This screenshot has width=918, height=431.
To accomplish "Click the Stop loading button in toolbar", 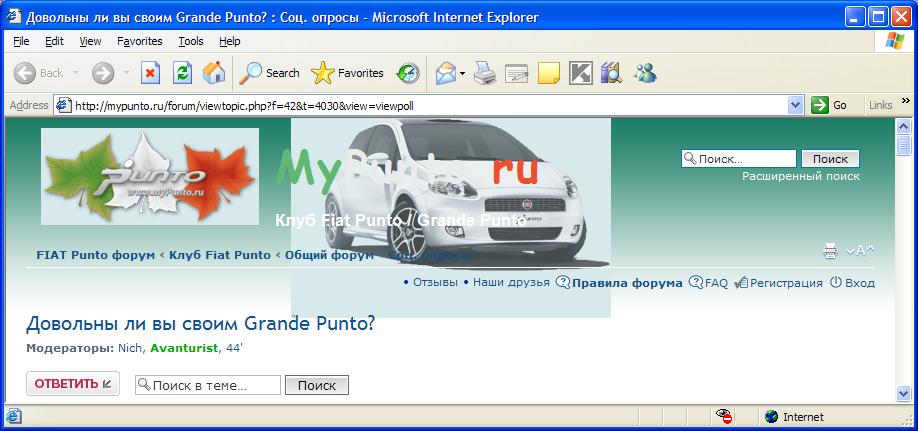I will [x=151, y=73].
